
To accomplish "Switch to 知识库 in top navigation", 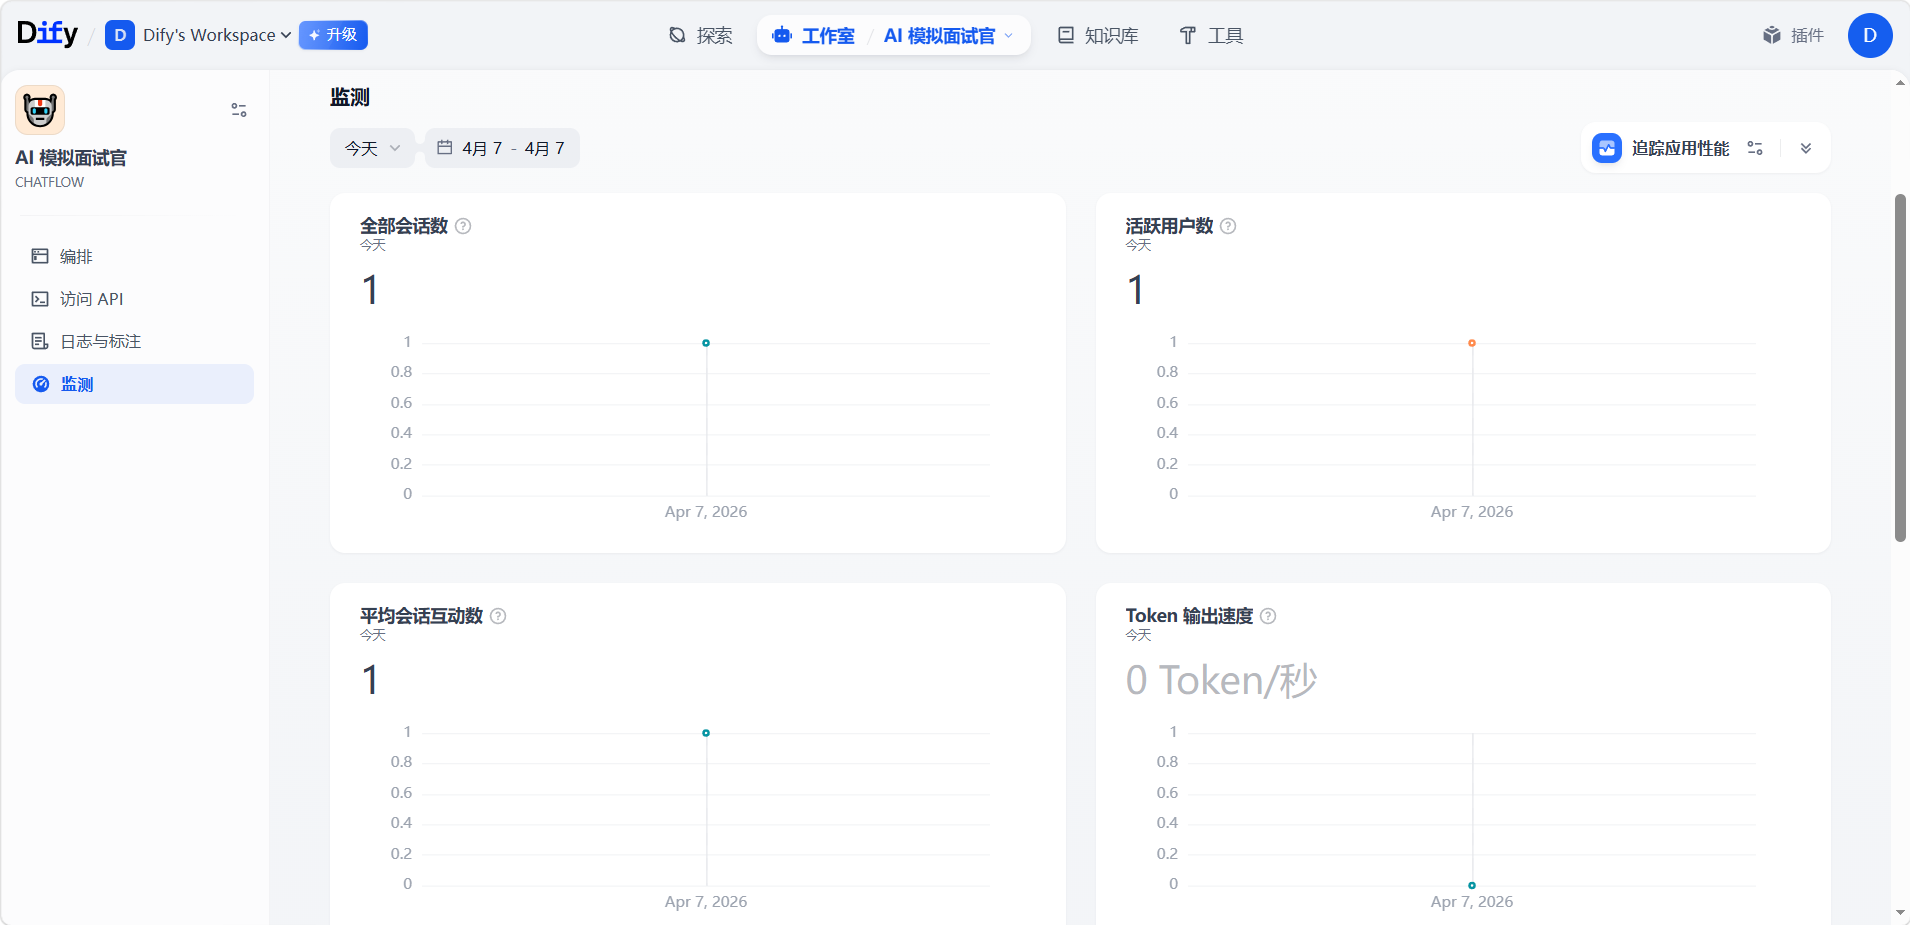I will (1098, 36).
